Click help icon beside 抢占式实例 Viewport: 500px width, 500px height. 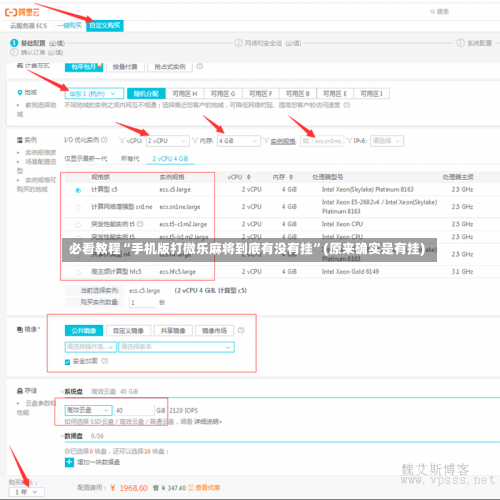200,66
